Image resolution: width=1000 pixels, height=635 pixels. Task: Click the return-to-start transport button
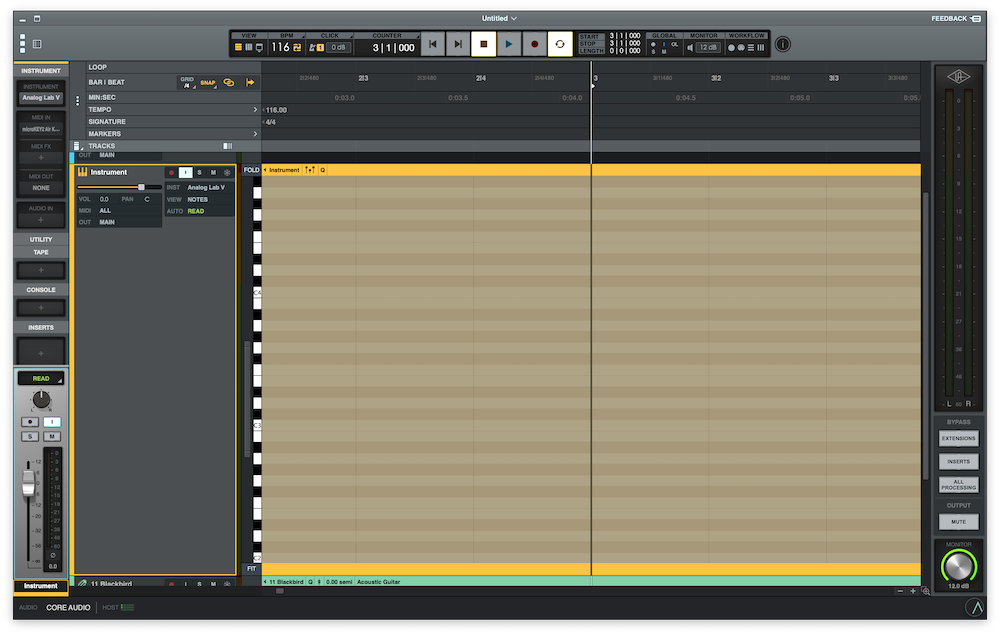[432, 44]
